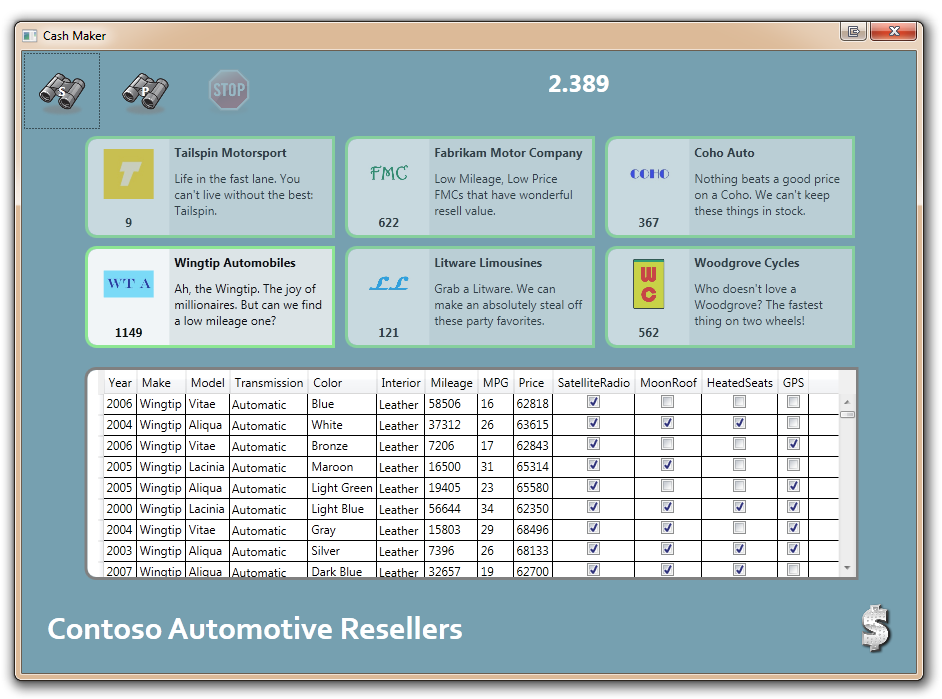
Task: Click the Transmission column header
Action: (269, 383)
